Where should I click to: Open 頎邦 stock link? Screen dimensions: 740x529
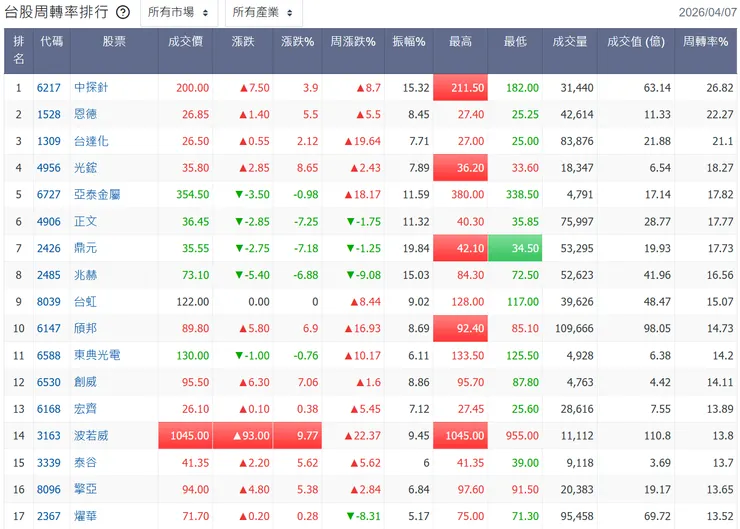(x=85, y=328)
